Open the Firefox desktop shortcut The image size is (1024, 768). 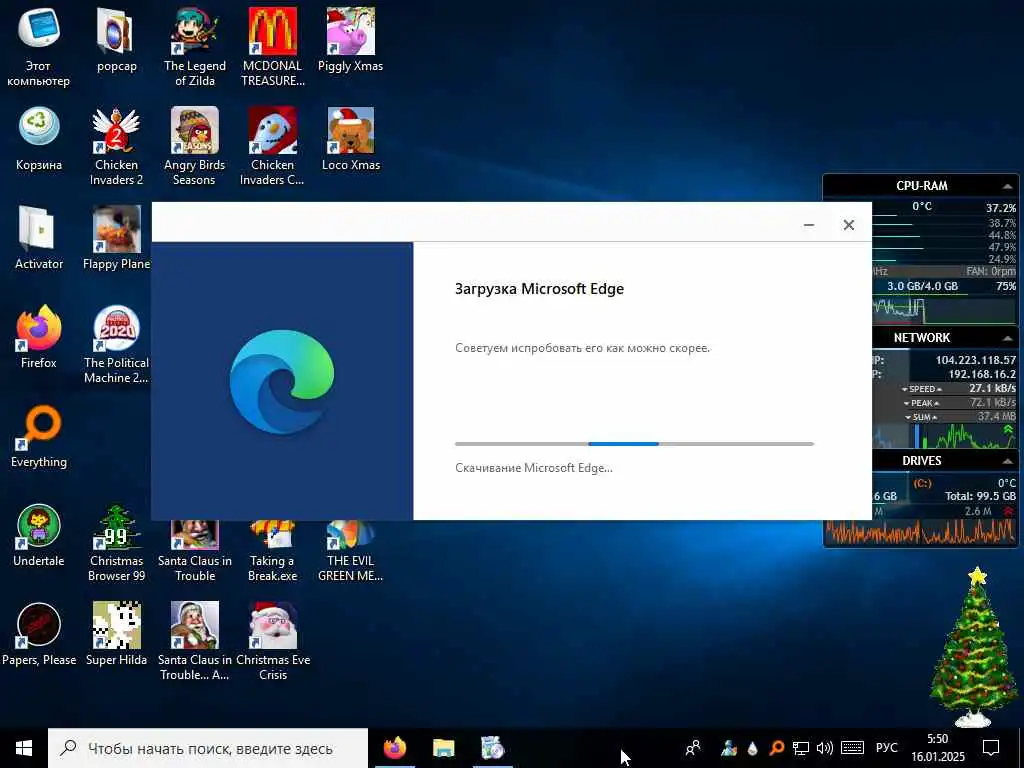[x=39, y=336]
